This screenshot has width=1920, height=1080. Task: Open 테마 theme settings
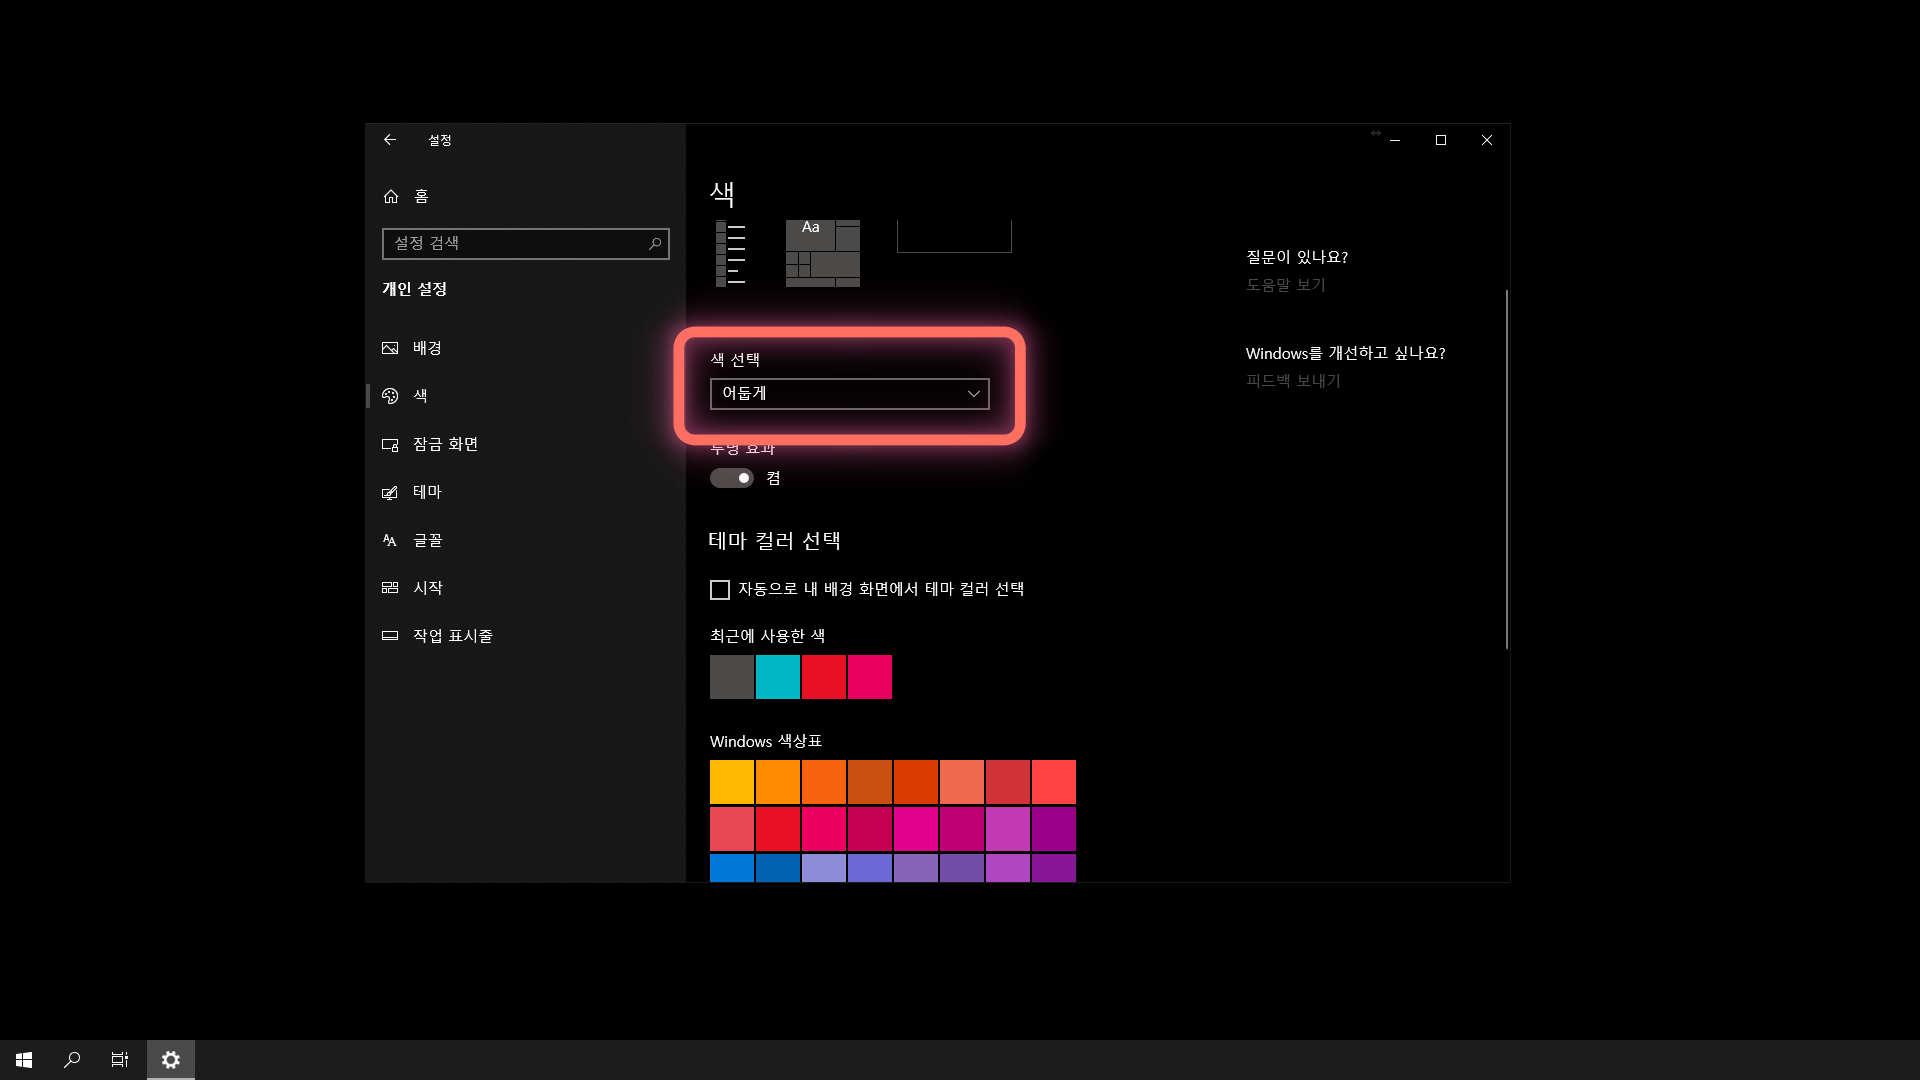[x=427, y=492]
